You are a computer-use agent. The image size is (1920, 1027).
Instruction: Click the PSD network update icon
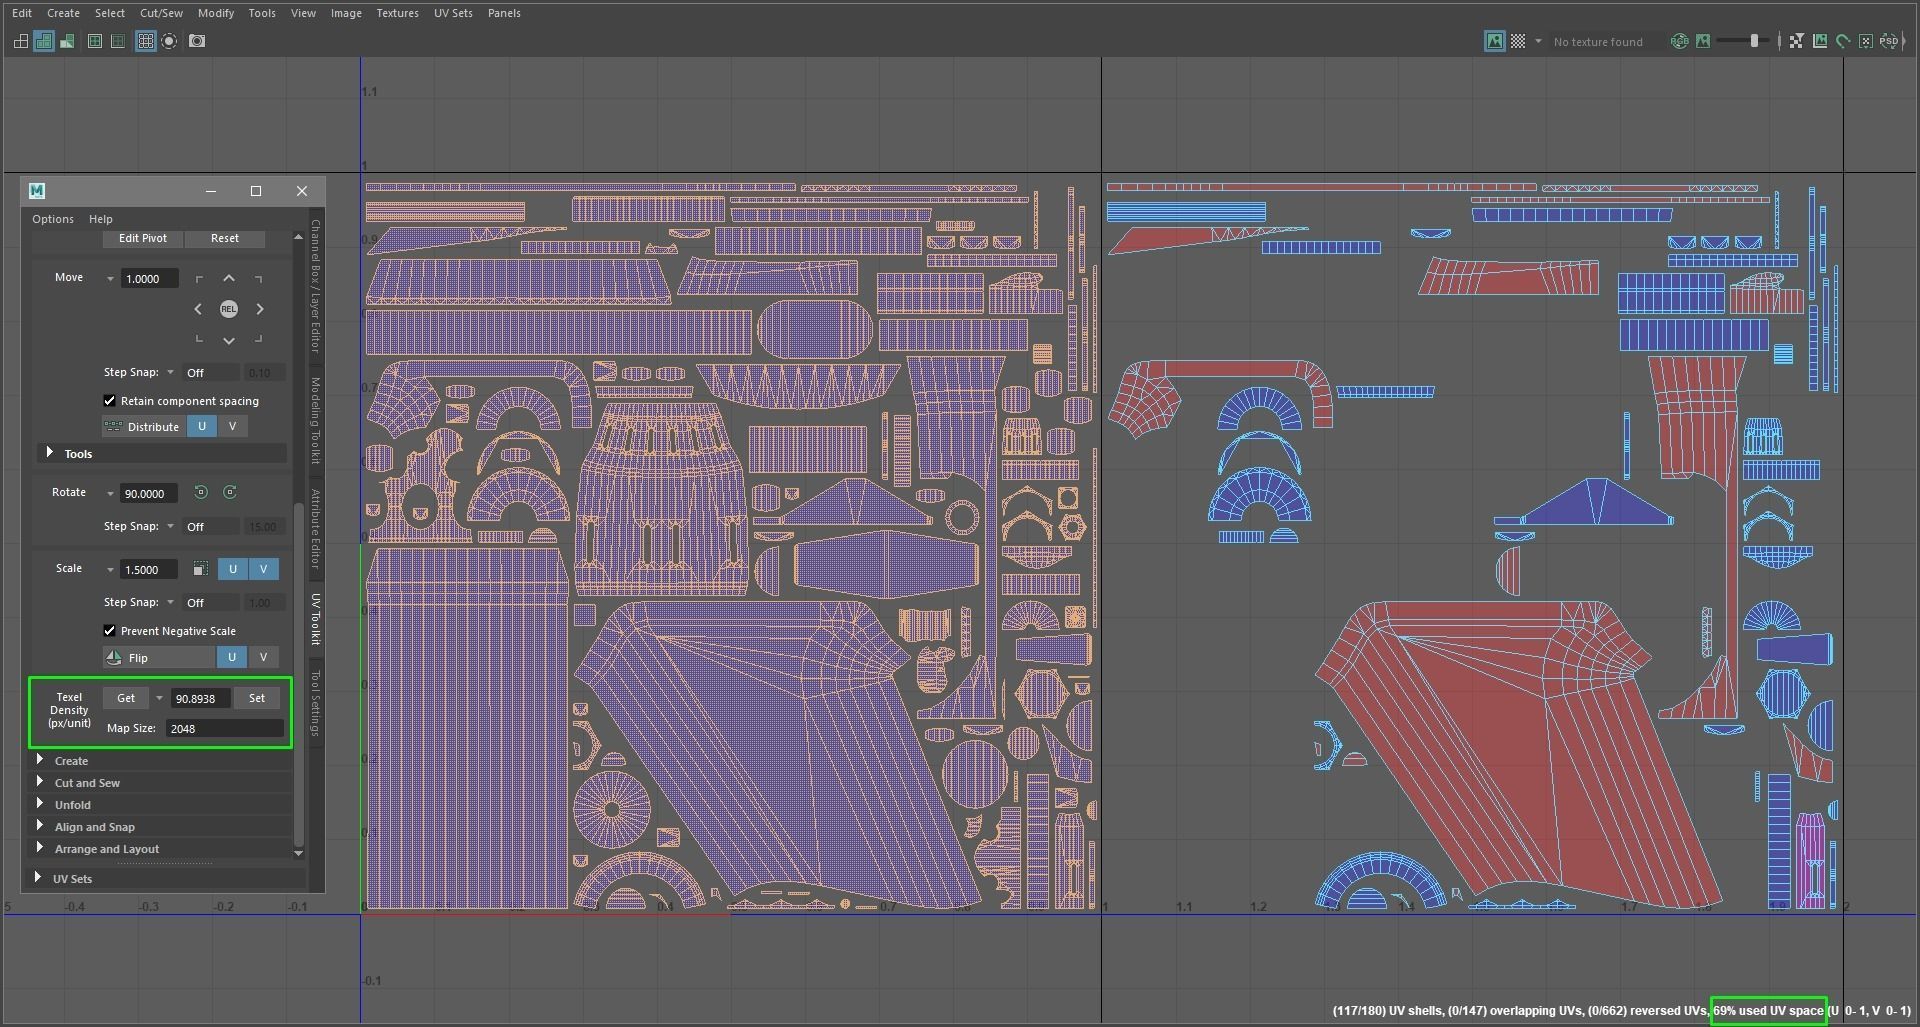pyautogui.click(x=1890, y=41)
